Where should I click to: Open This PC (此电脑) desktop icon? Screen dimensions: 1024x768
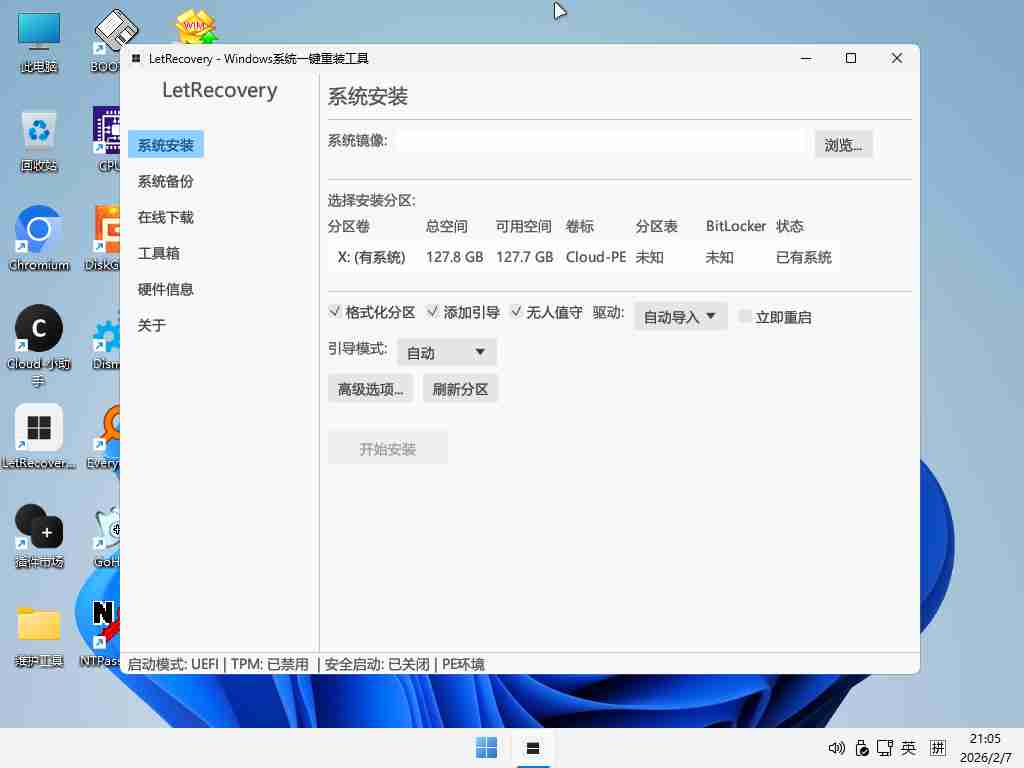[39, 33]
